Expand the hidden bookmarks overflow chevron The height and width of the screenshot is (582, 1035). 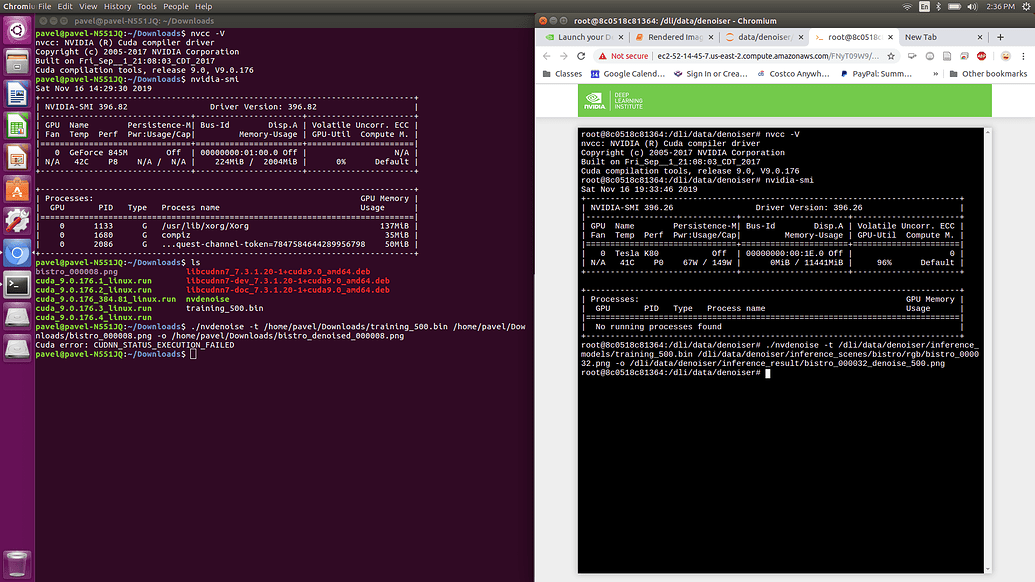tap(935, 74)
